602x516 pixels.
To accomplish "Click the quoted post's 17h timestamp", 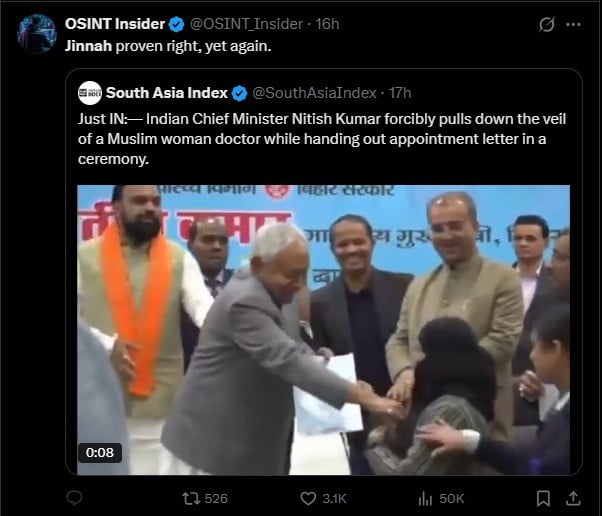I will point(400,93).
